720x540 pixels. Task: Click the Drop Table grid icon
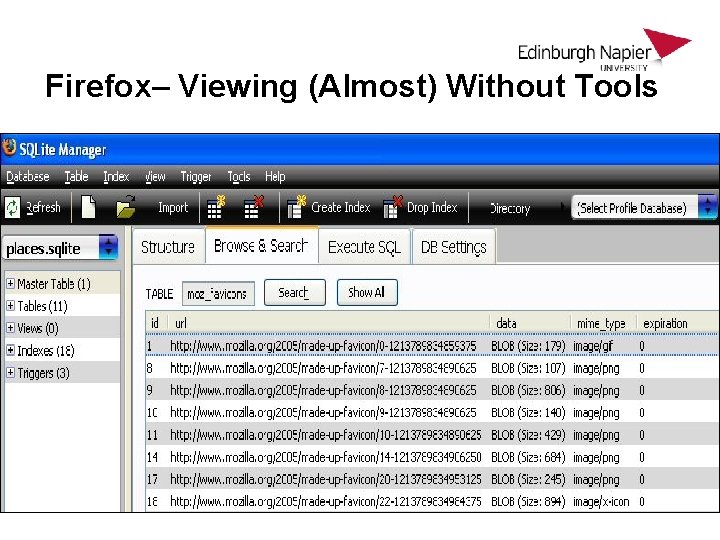[x=253, y=207]
